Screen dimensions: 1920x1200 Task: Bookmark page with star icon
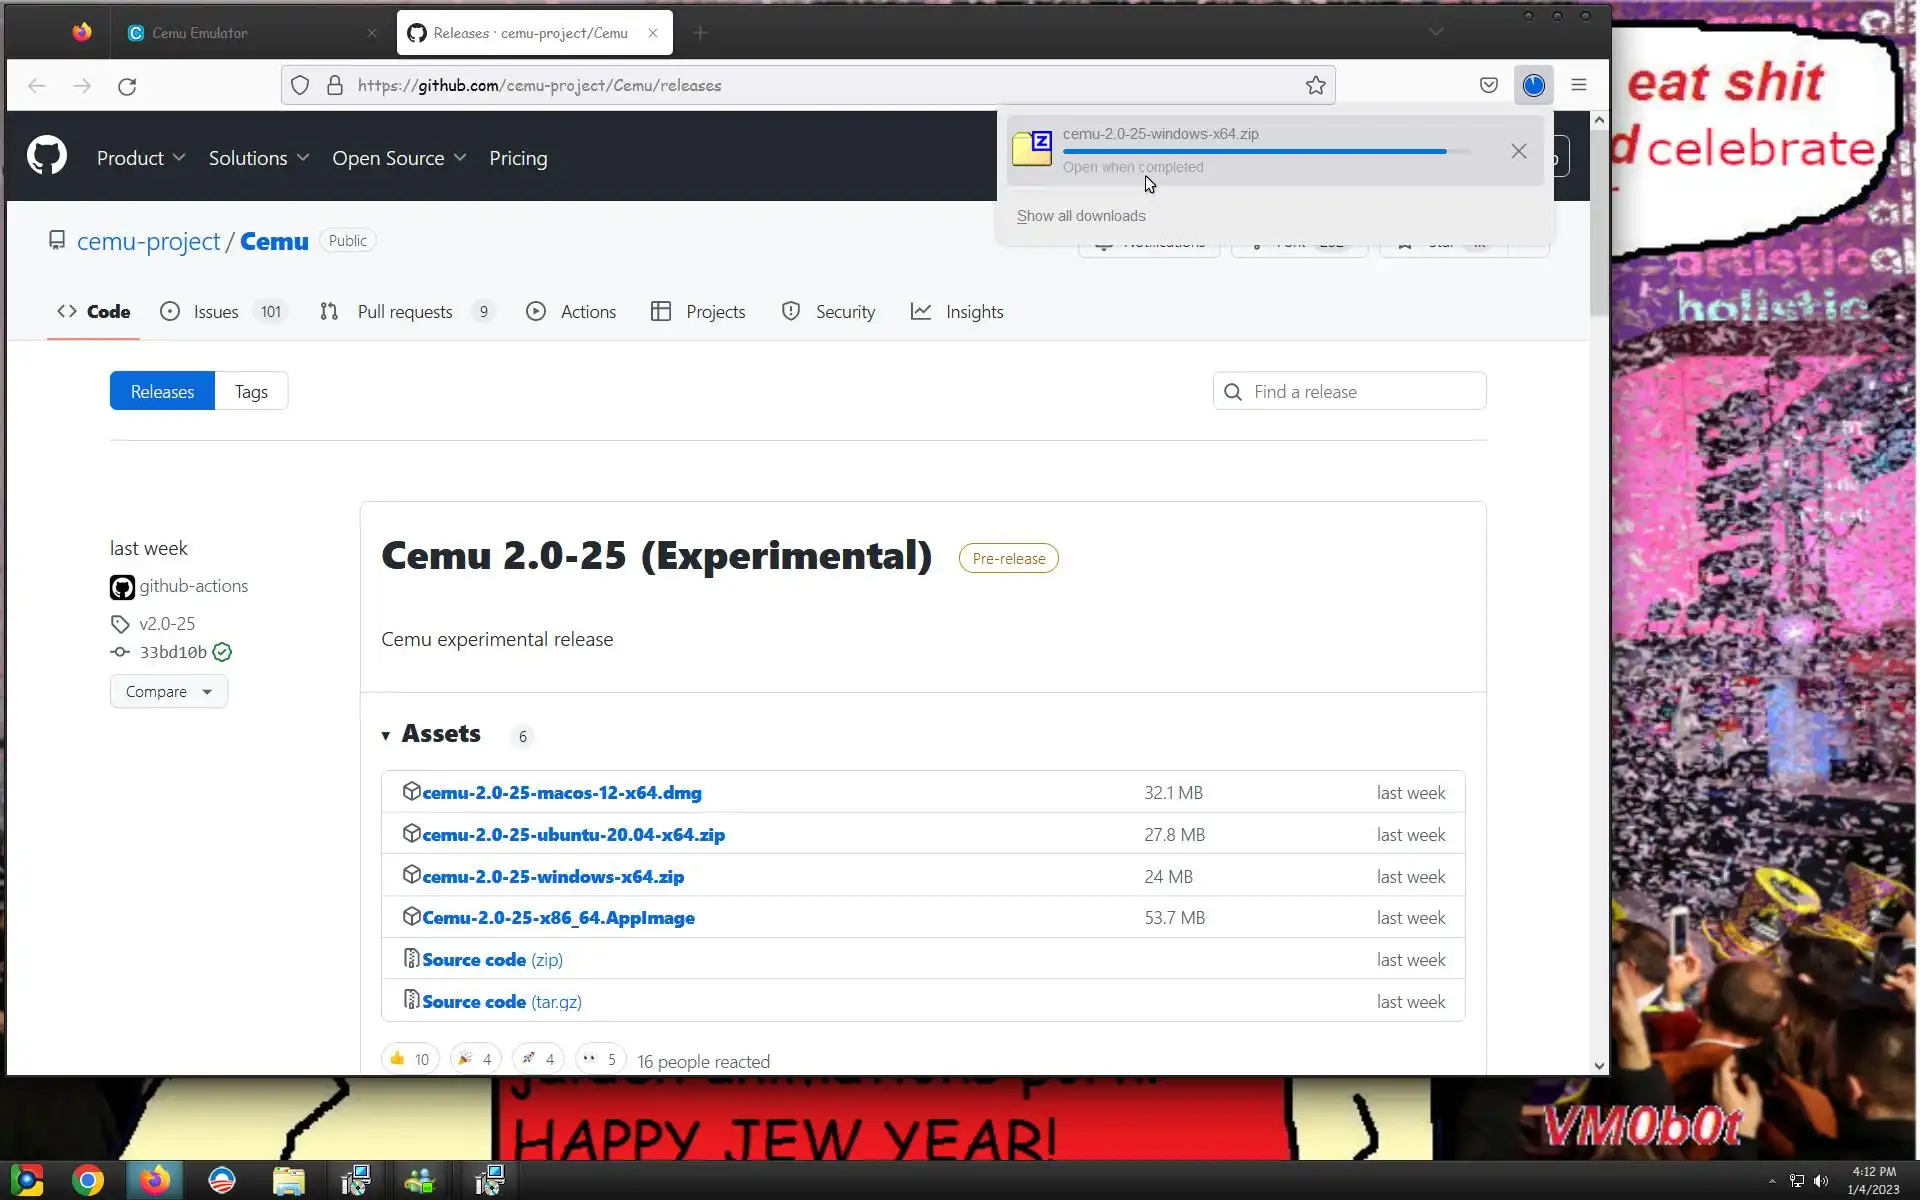click(1315, 86)
